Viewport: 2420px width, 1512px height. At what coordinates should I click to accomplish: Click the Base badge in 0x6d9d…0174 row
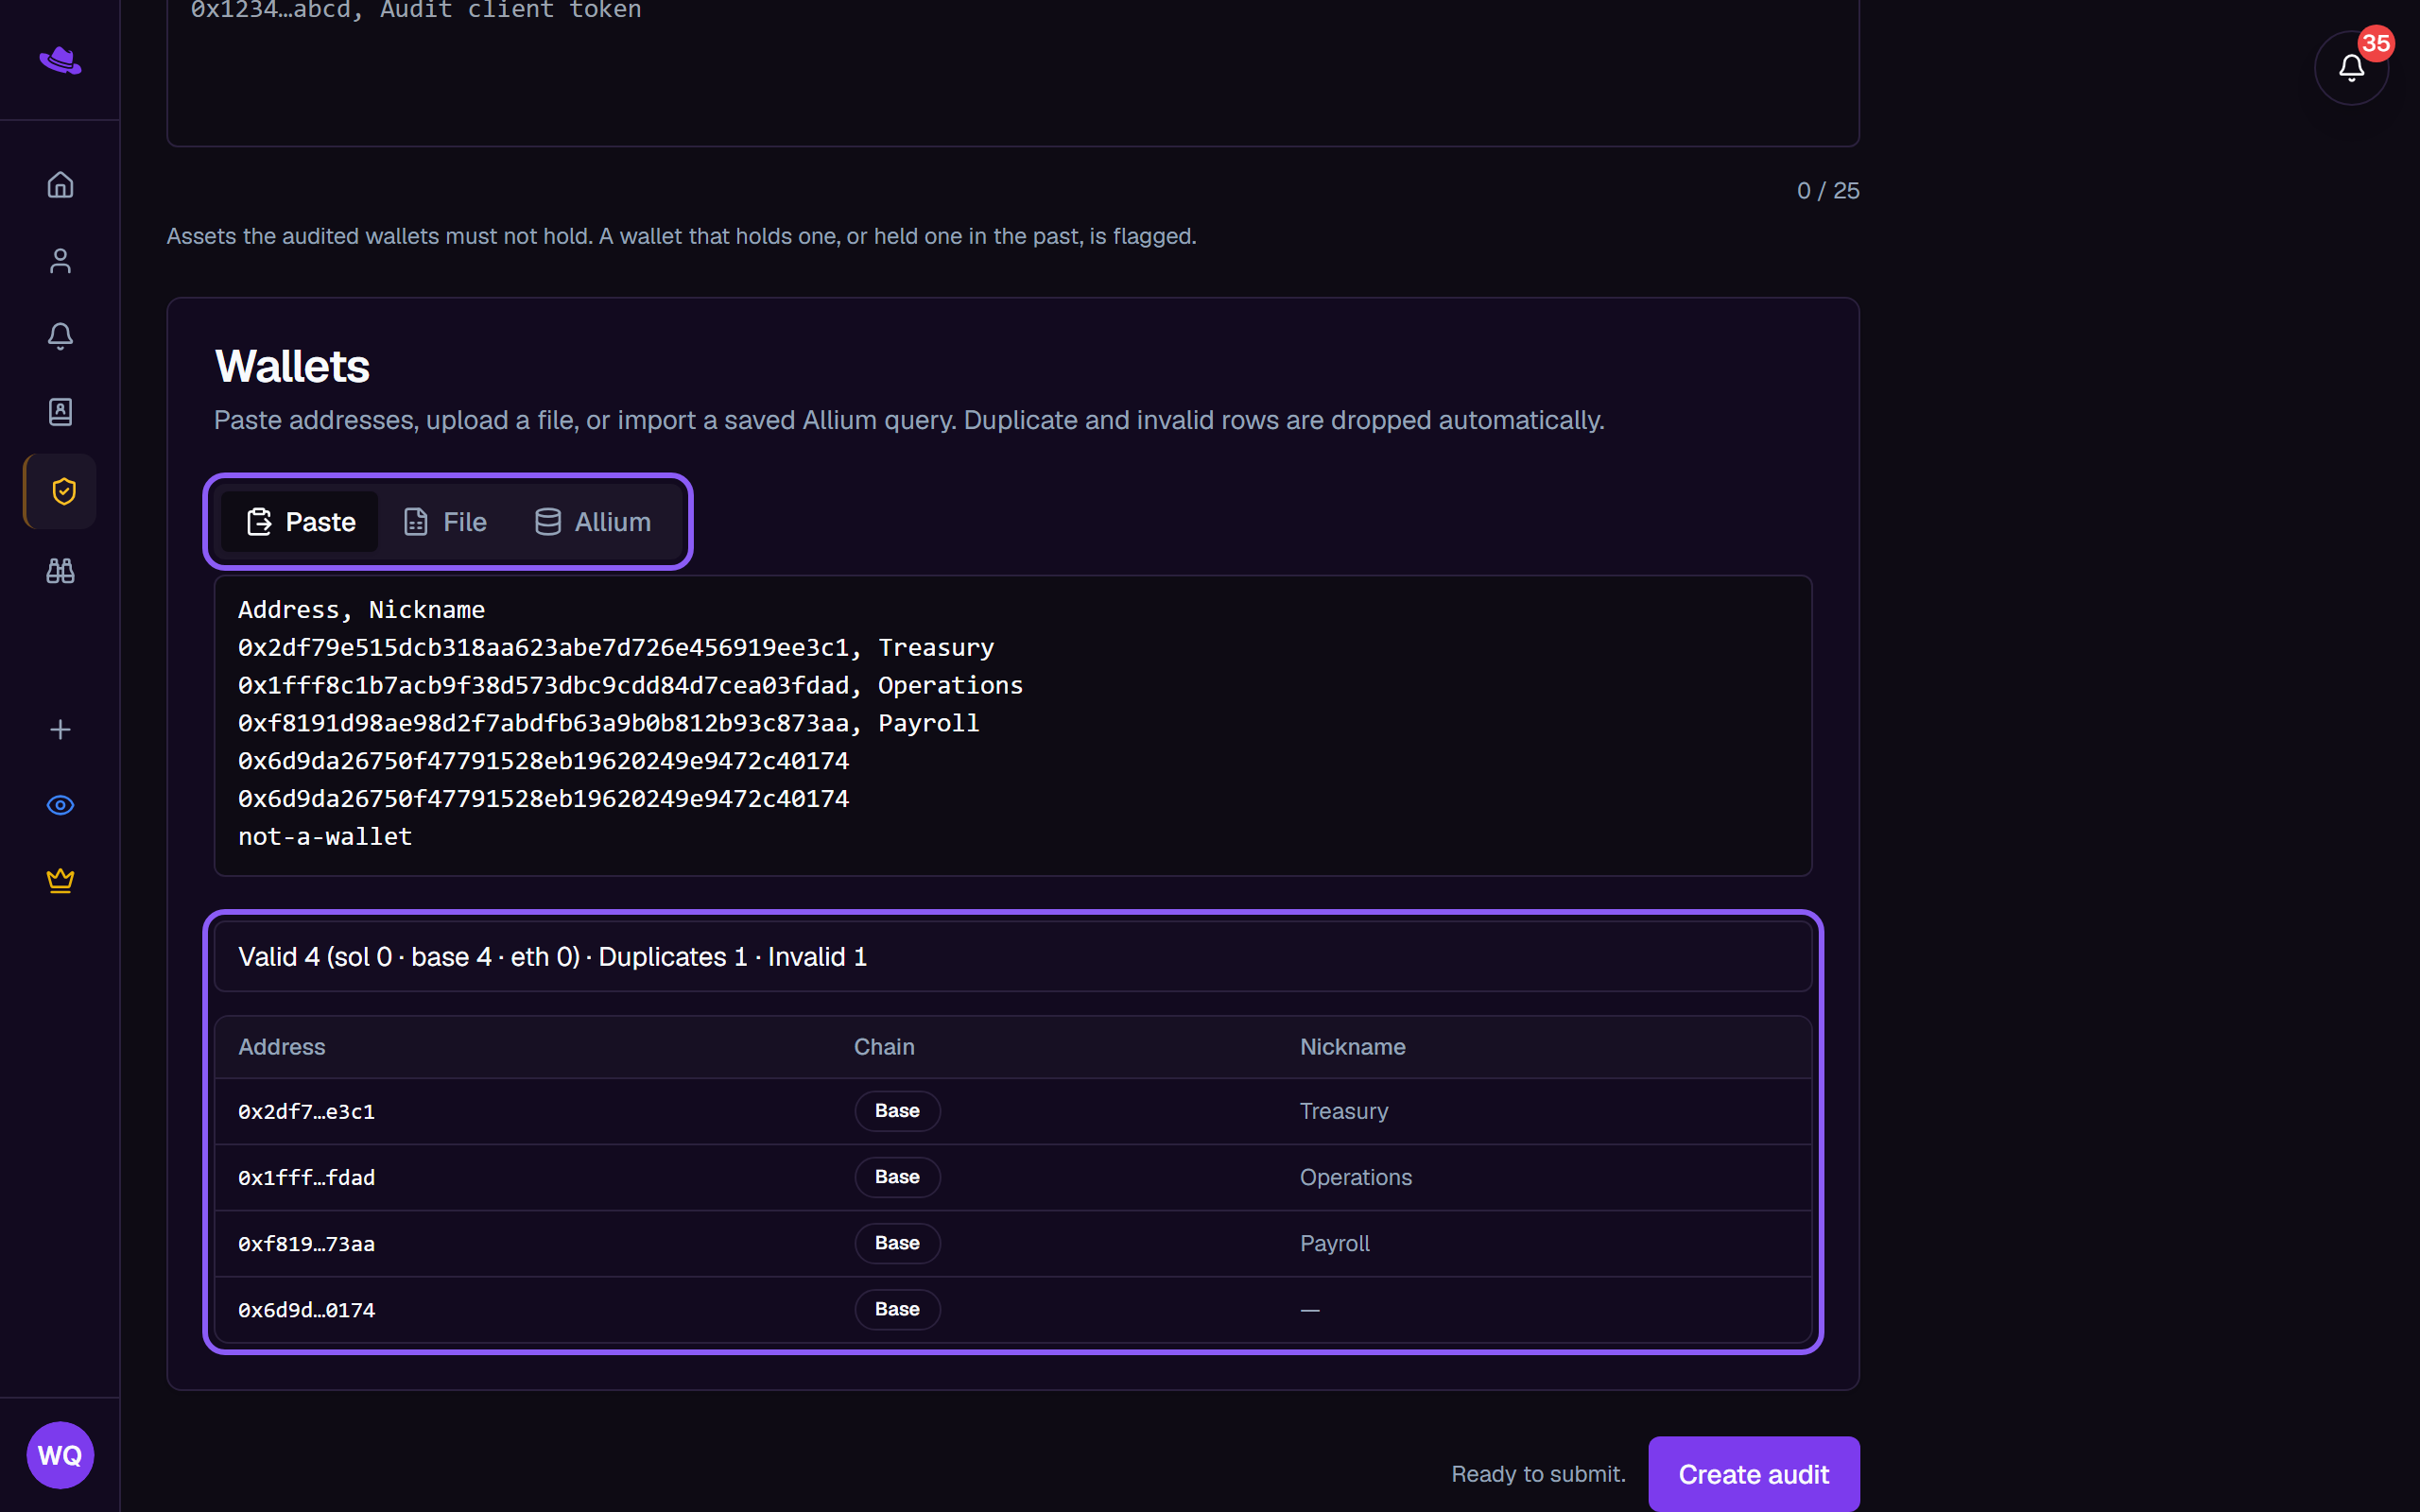897,1309
